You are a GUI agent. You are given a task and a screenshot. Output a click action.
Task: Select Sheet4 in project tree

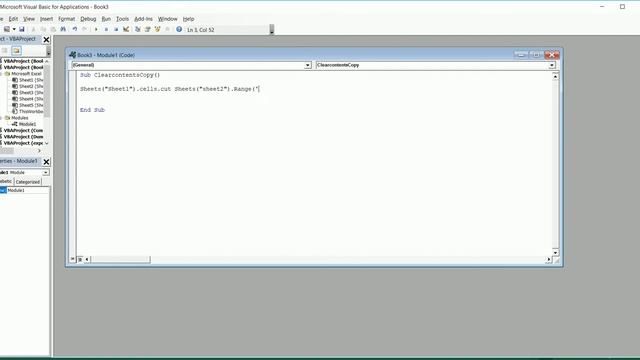[x=28, y=99]
